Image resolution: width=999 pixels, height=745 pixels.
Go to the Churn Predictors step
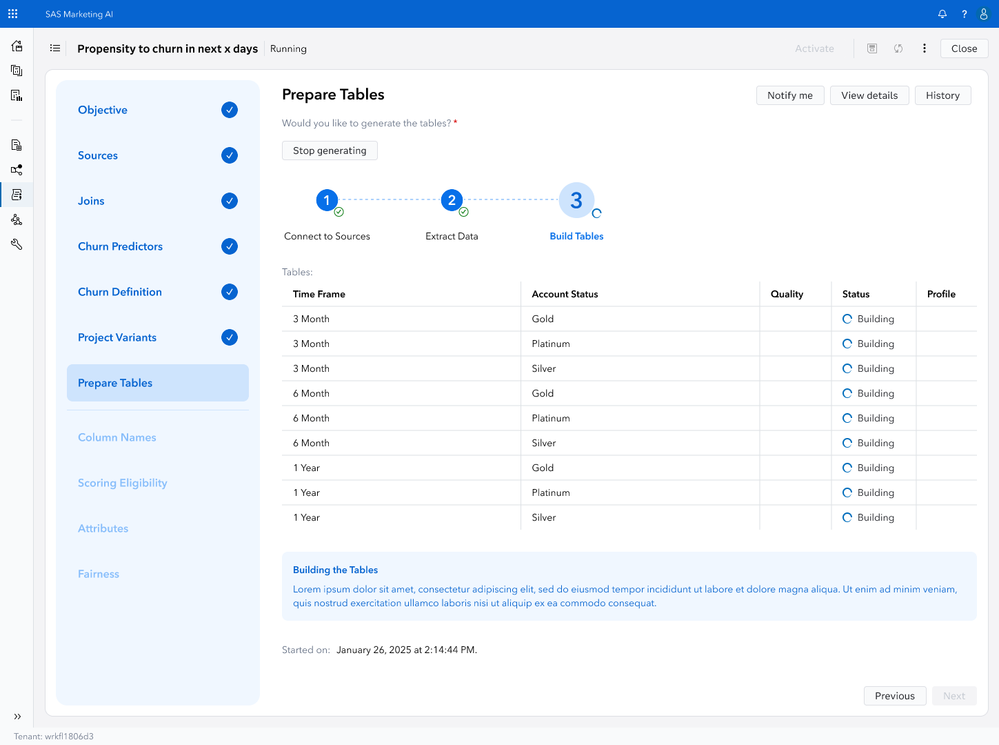[x=120, y=246]
